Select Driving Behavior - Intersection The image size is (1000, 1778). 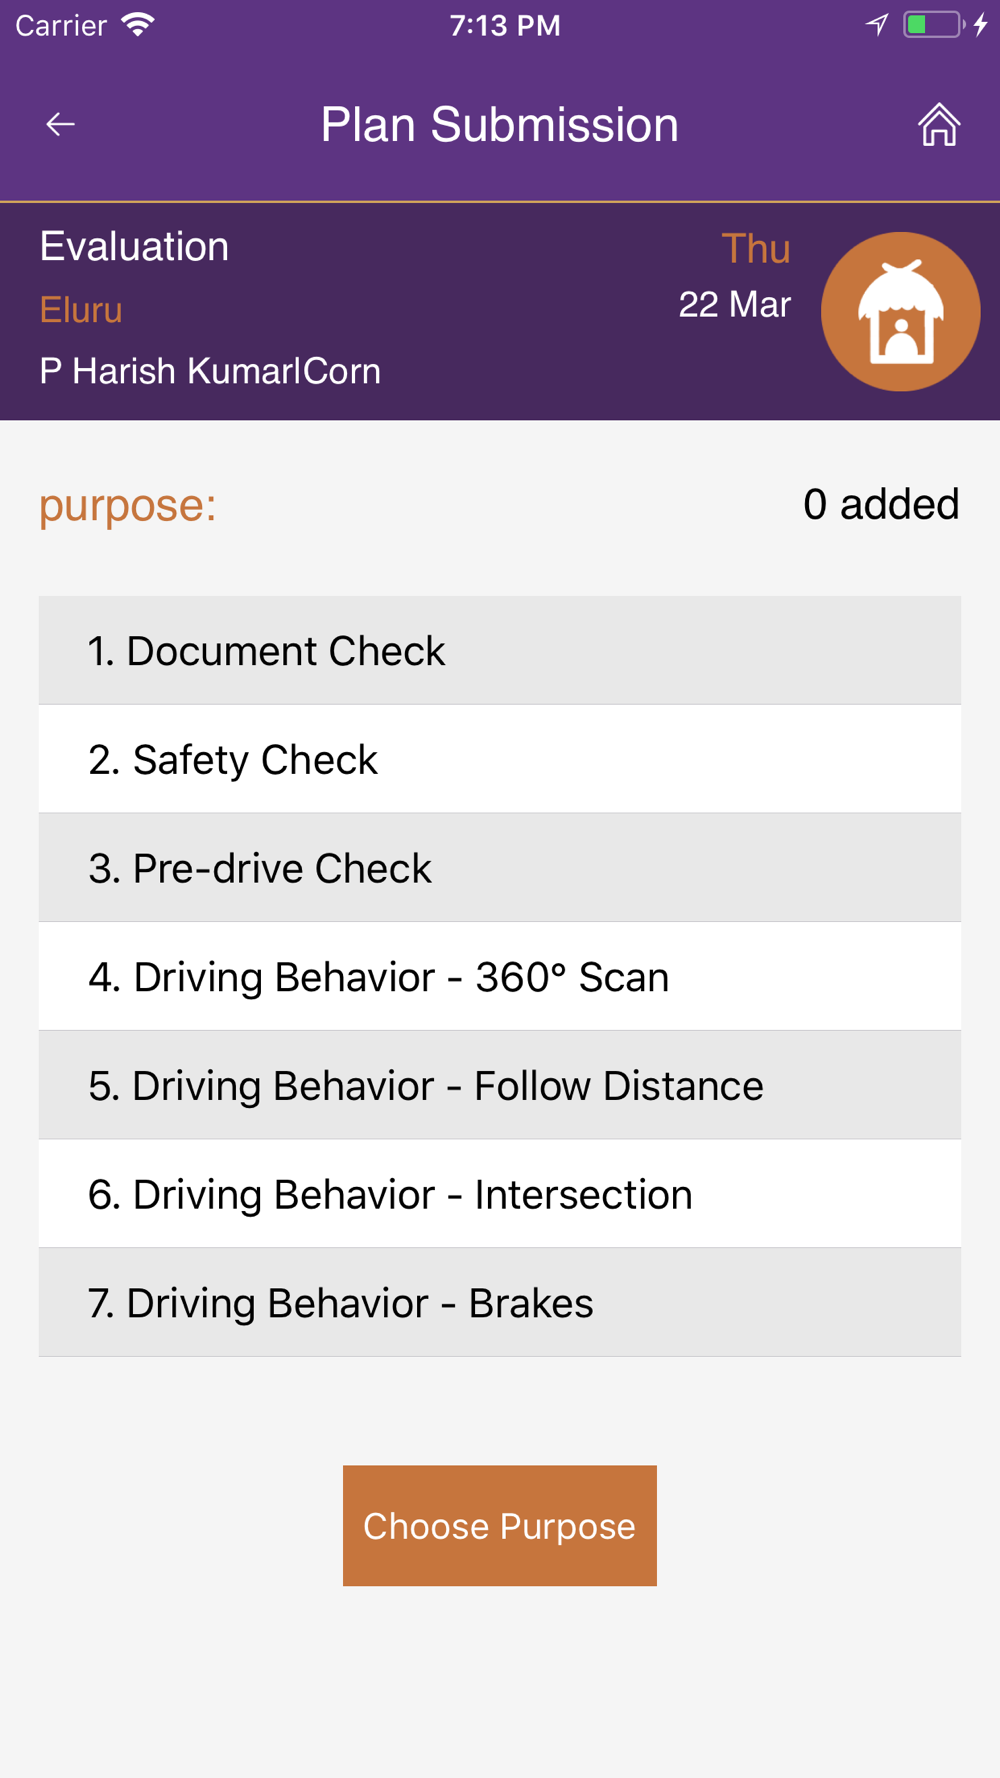500,1194
